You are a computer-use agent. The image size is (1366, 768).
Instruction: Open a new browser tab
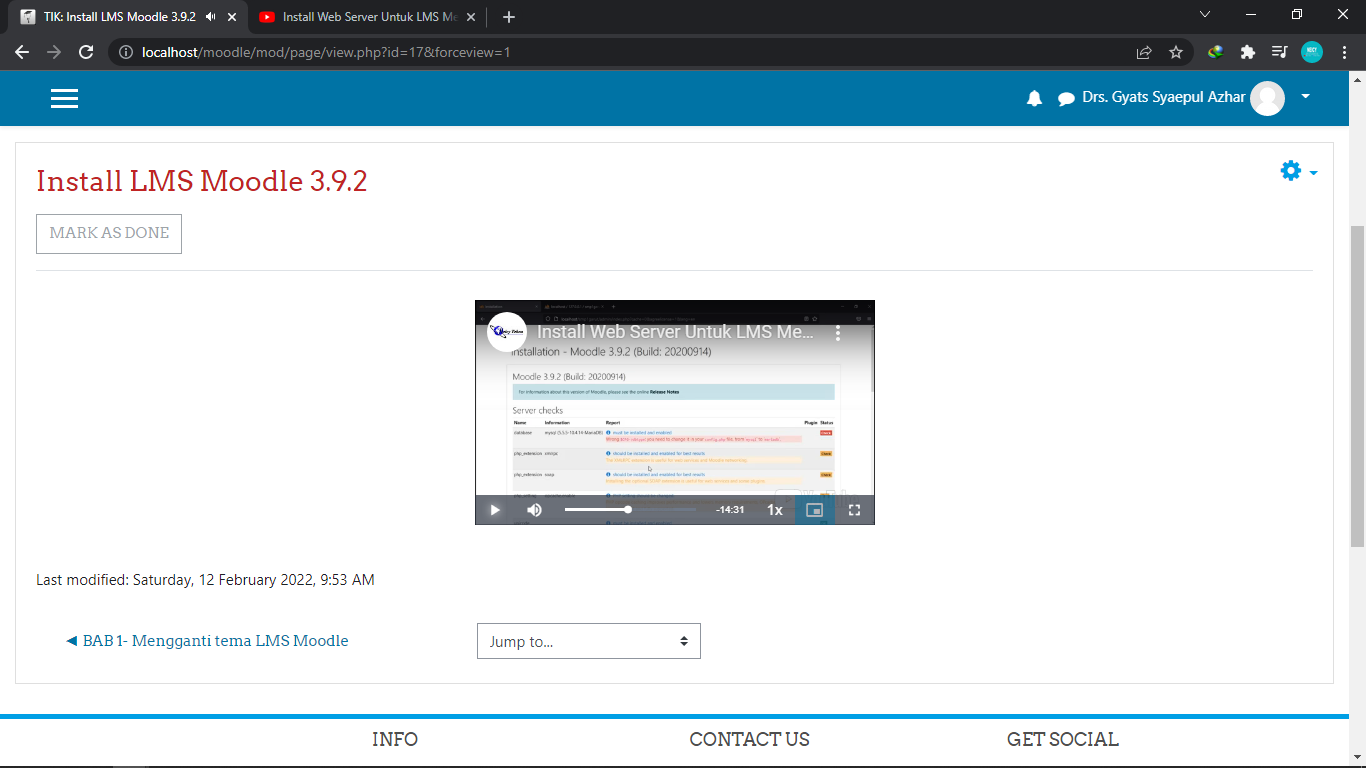click(x=509, y=17)
